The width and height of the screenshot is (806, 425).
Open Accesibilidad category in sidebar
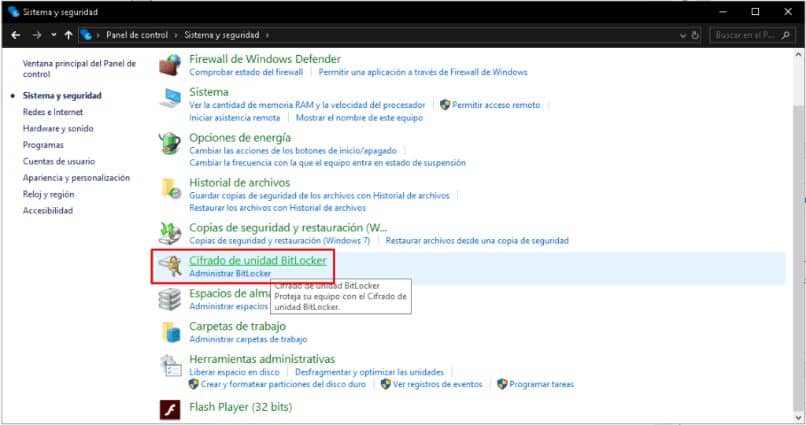[48, 211]
